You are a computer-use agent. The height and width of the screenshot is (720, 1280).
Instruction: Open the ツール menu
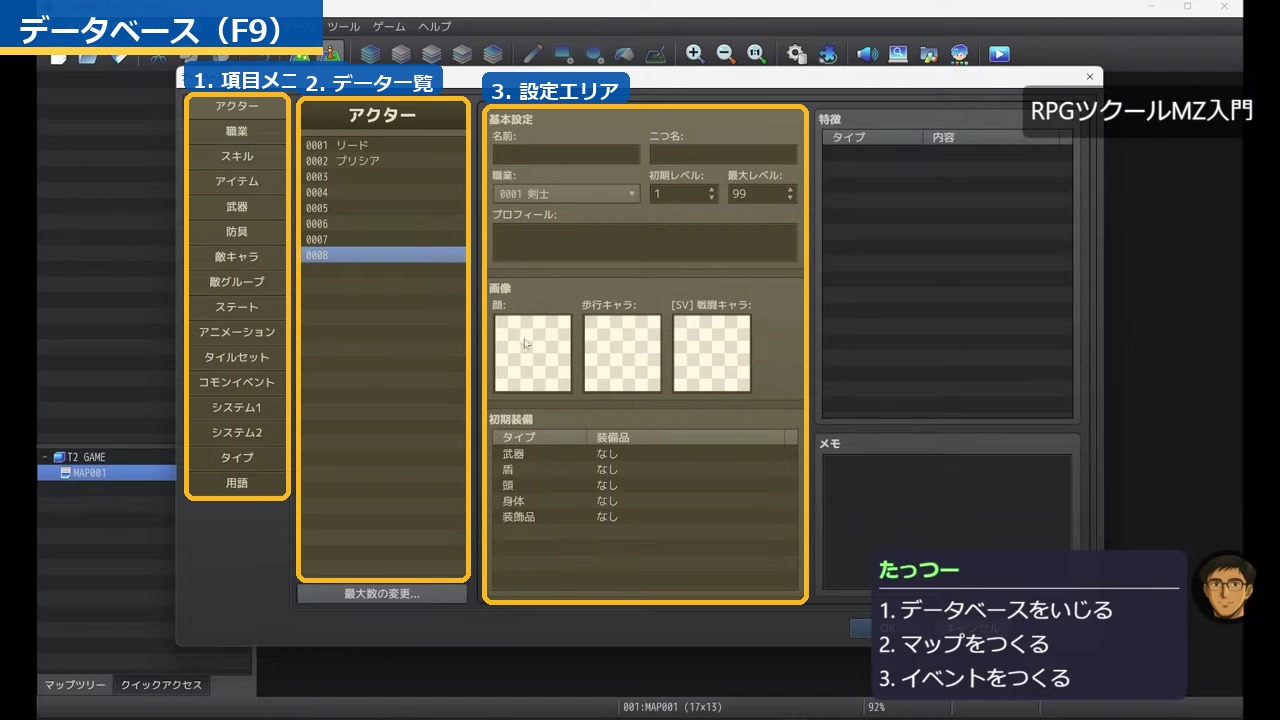(344, 26)
